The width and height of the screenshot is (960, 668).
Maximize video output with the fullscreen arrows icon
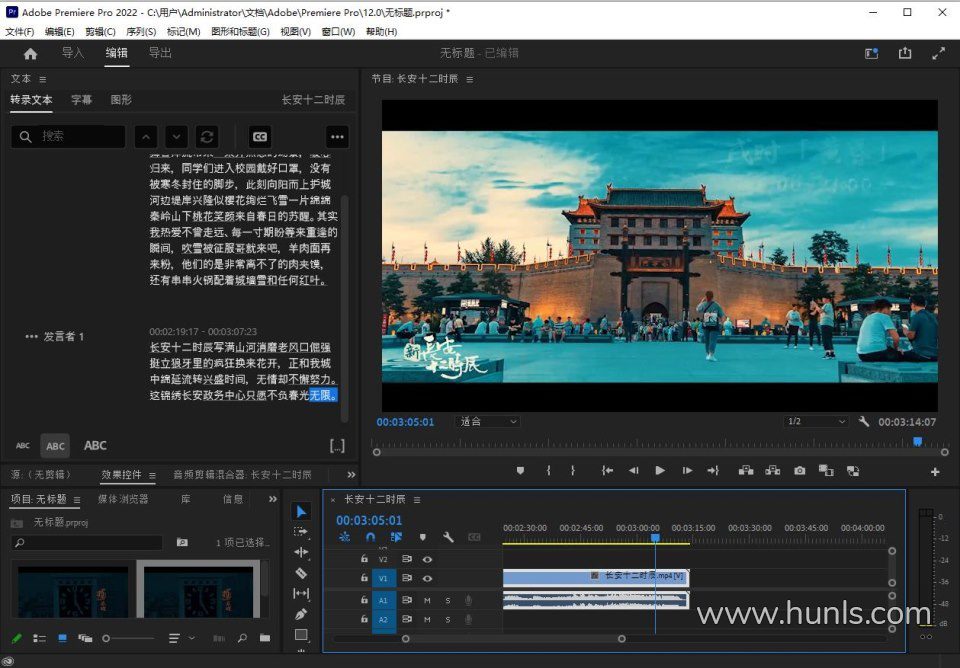[938, 54]
